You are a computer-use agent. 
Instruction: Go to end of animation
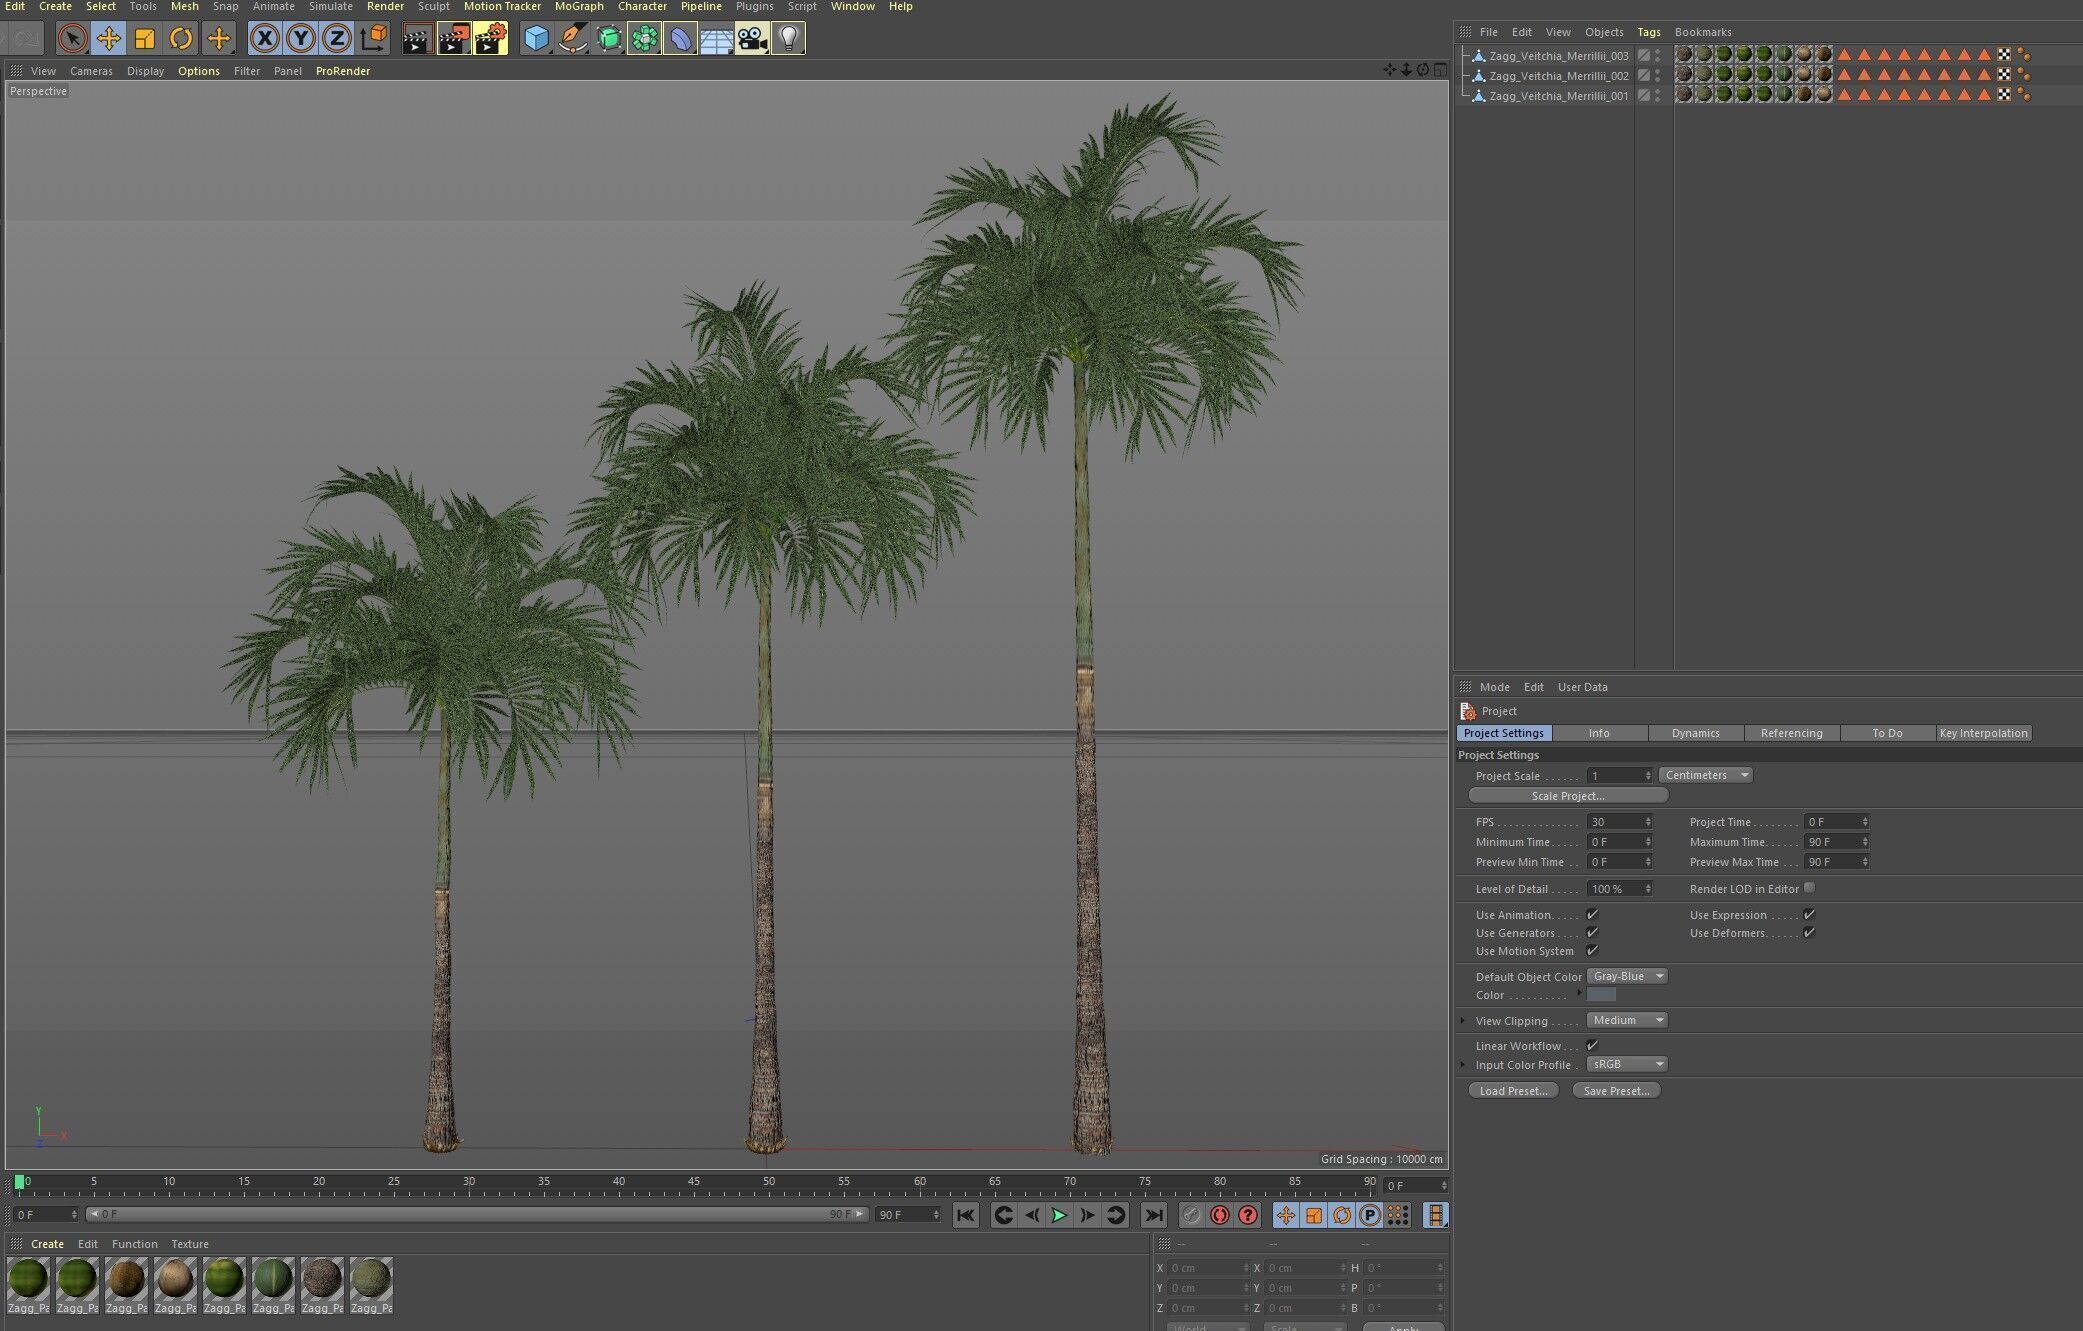1154,1215
